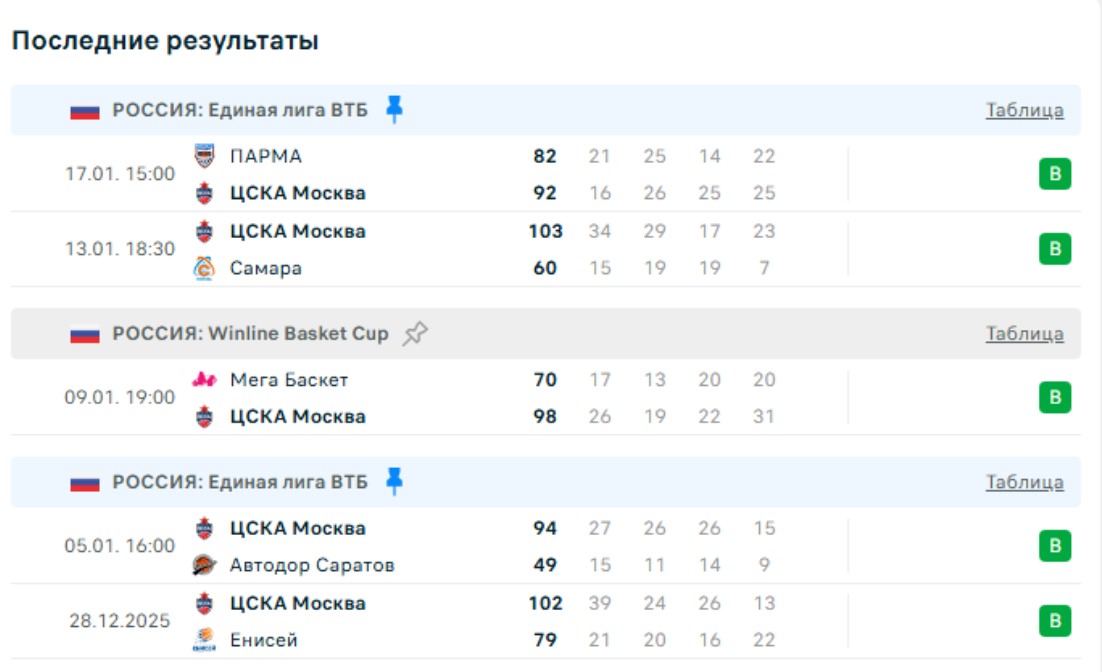This screenshot has height=672, width=1102.
Task: Click win badge for ЦСКА vs Самара match
Action: [x=1054, y=249]
